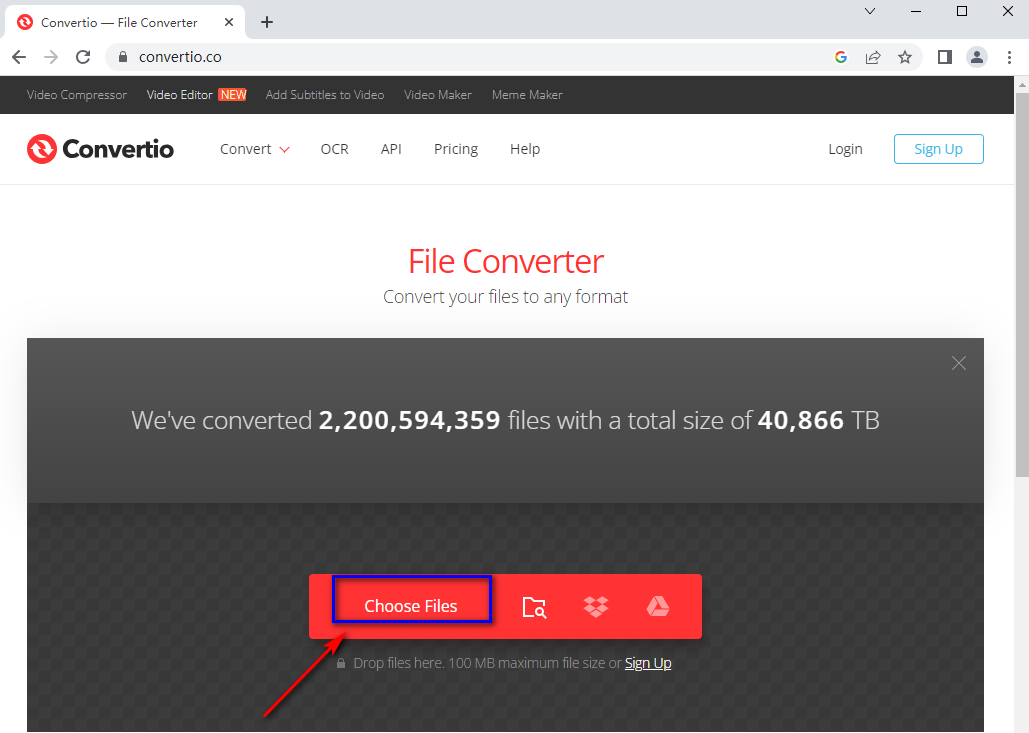Open a new browser tab
1029x733 pixels.
click(x=267, y=22)
